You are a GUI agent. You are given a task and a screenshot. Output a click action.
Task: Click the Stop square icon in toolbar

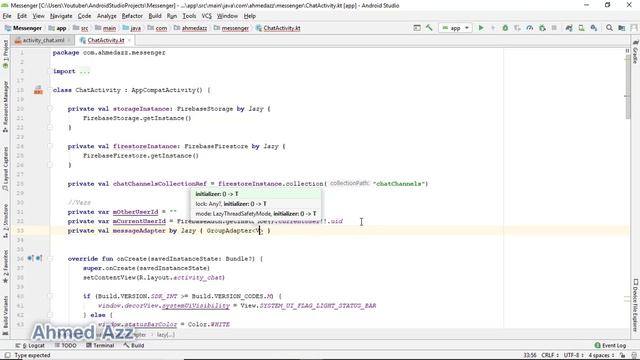point(554,28)
